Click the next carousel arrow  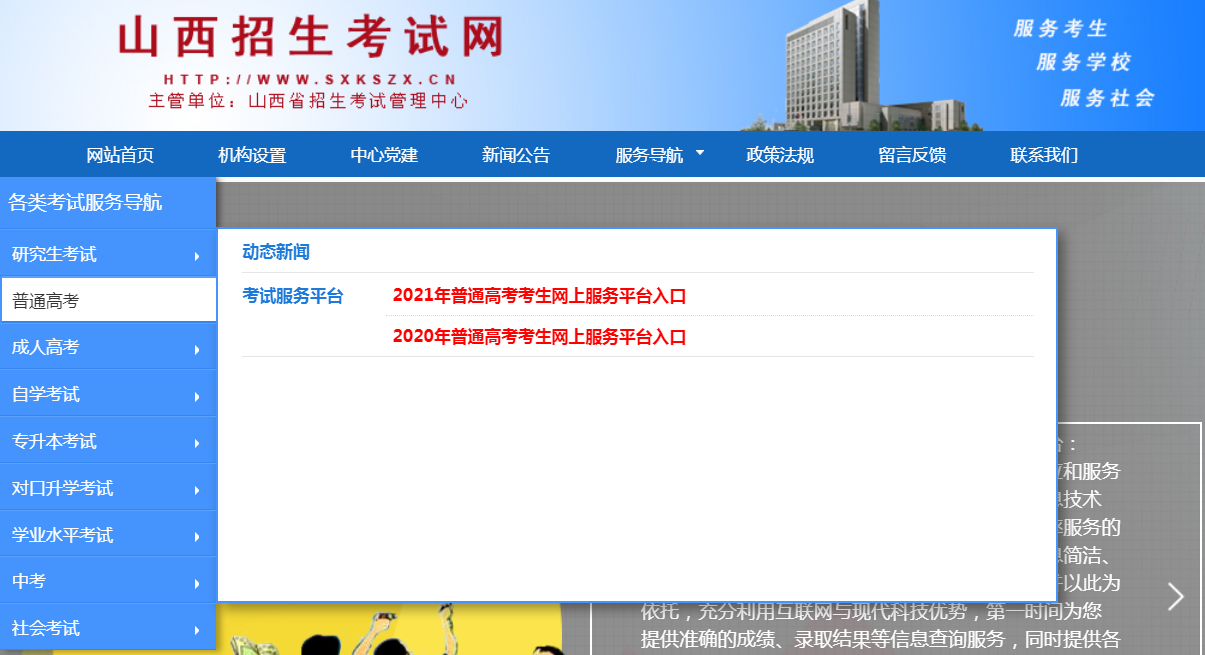[x=1175, y=595]
